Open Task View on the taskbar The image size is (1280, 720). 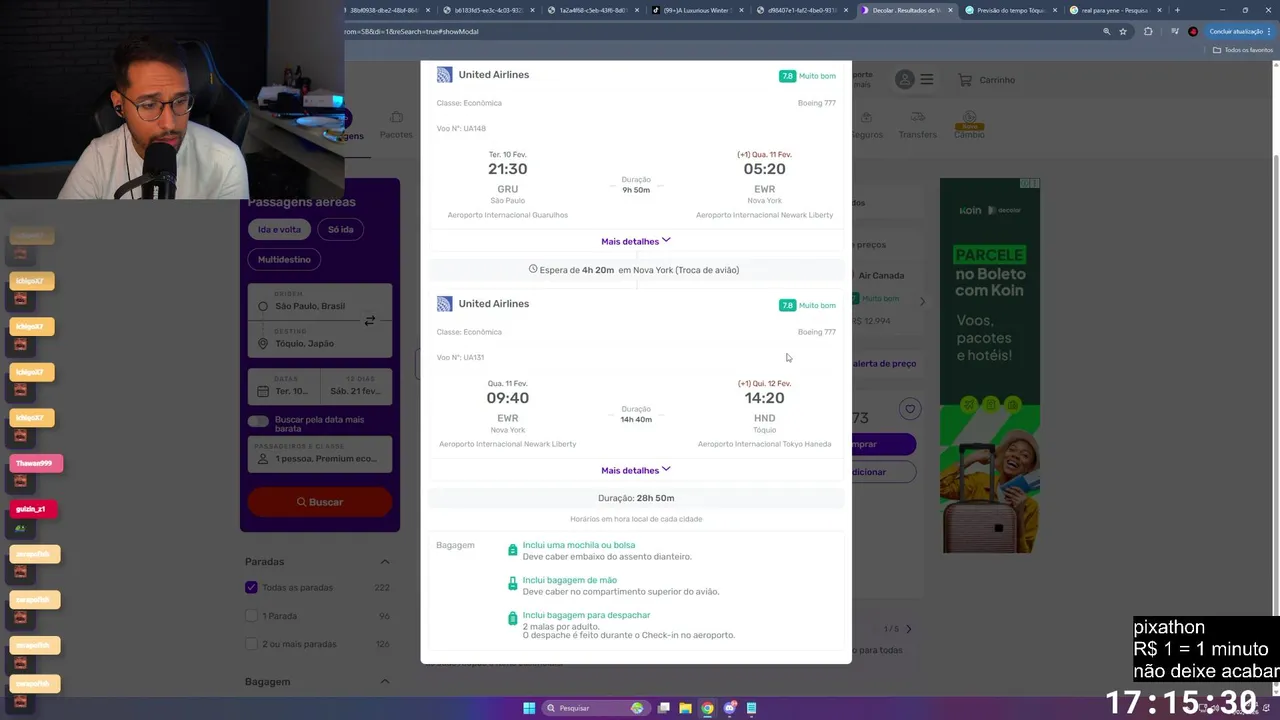coord(663,708)
